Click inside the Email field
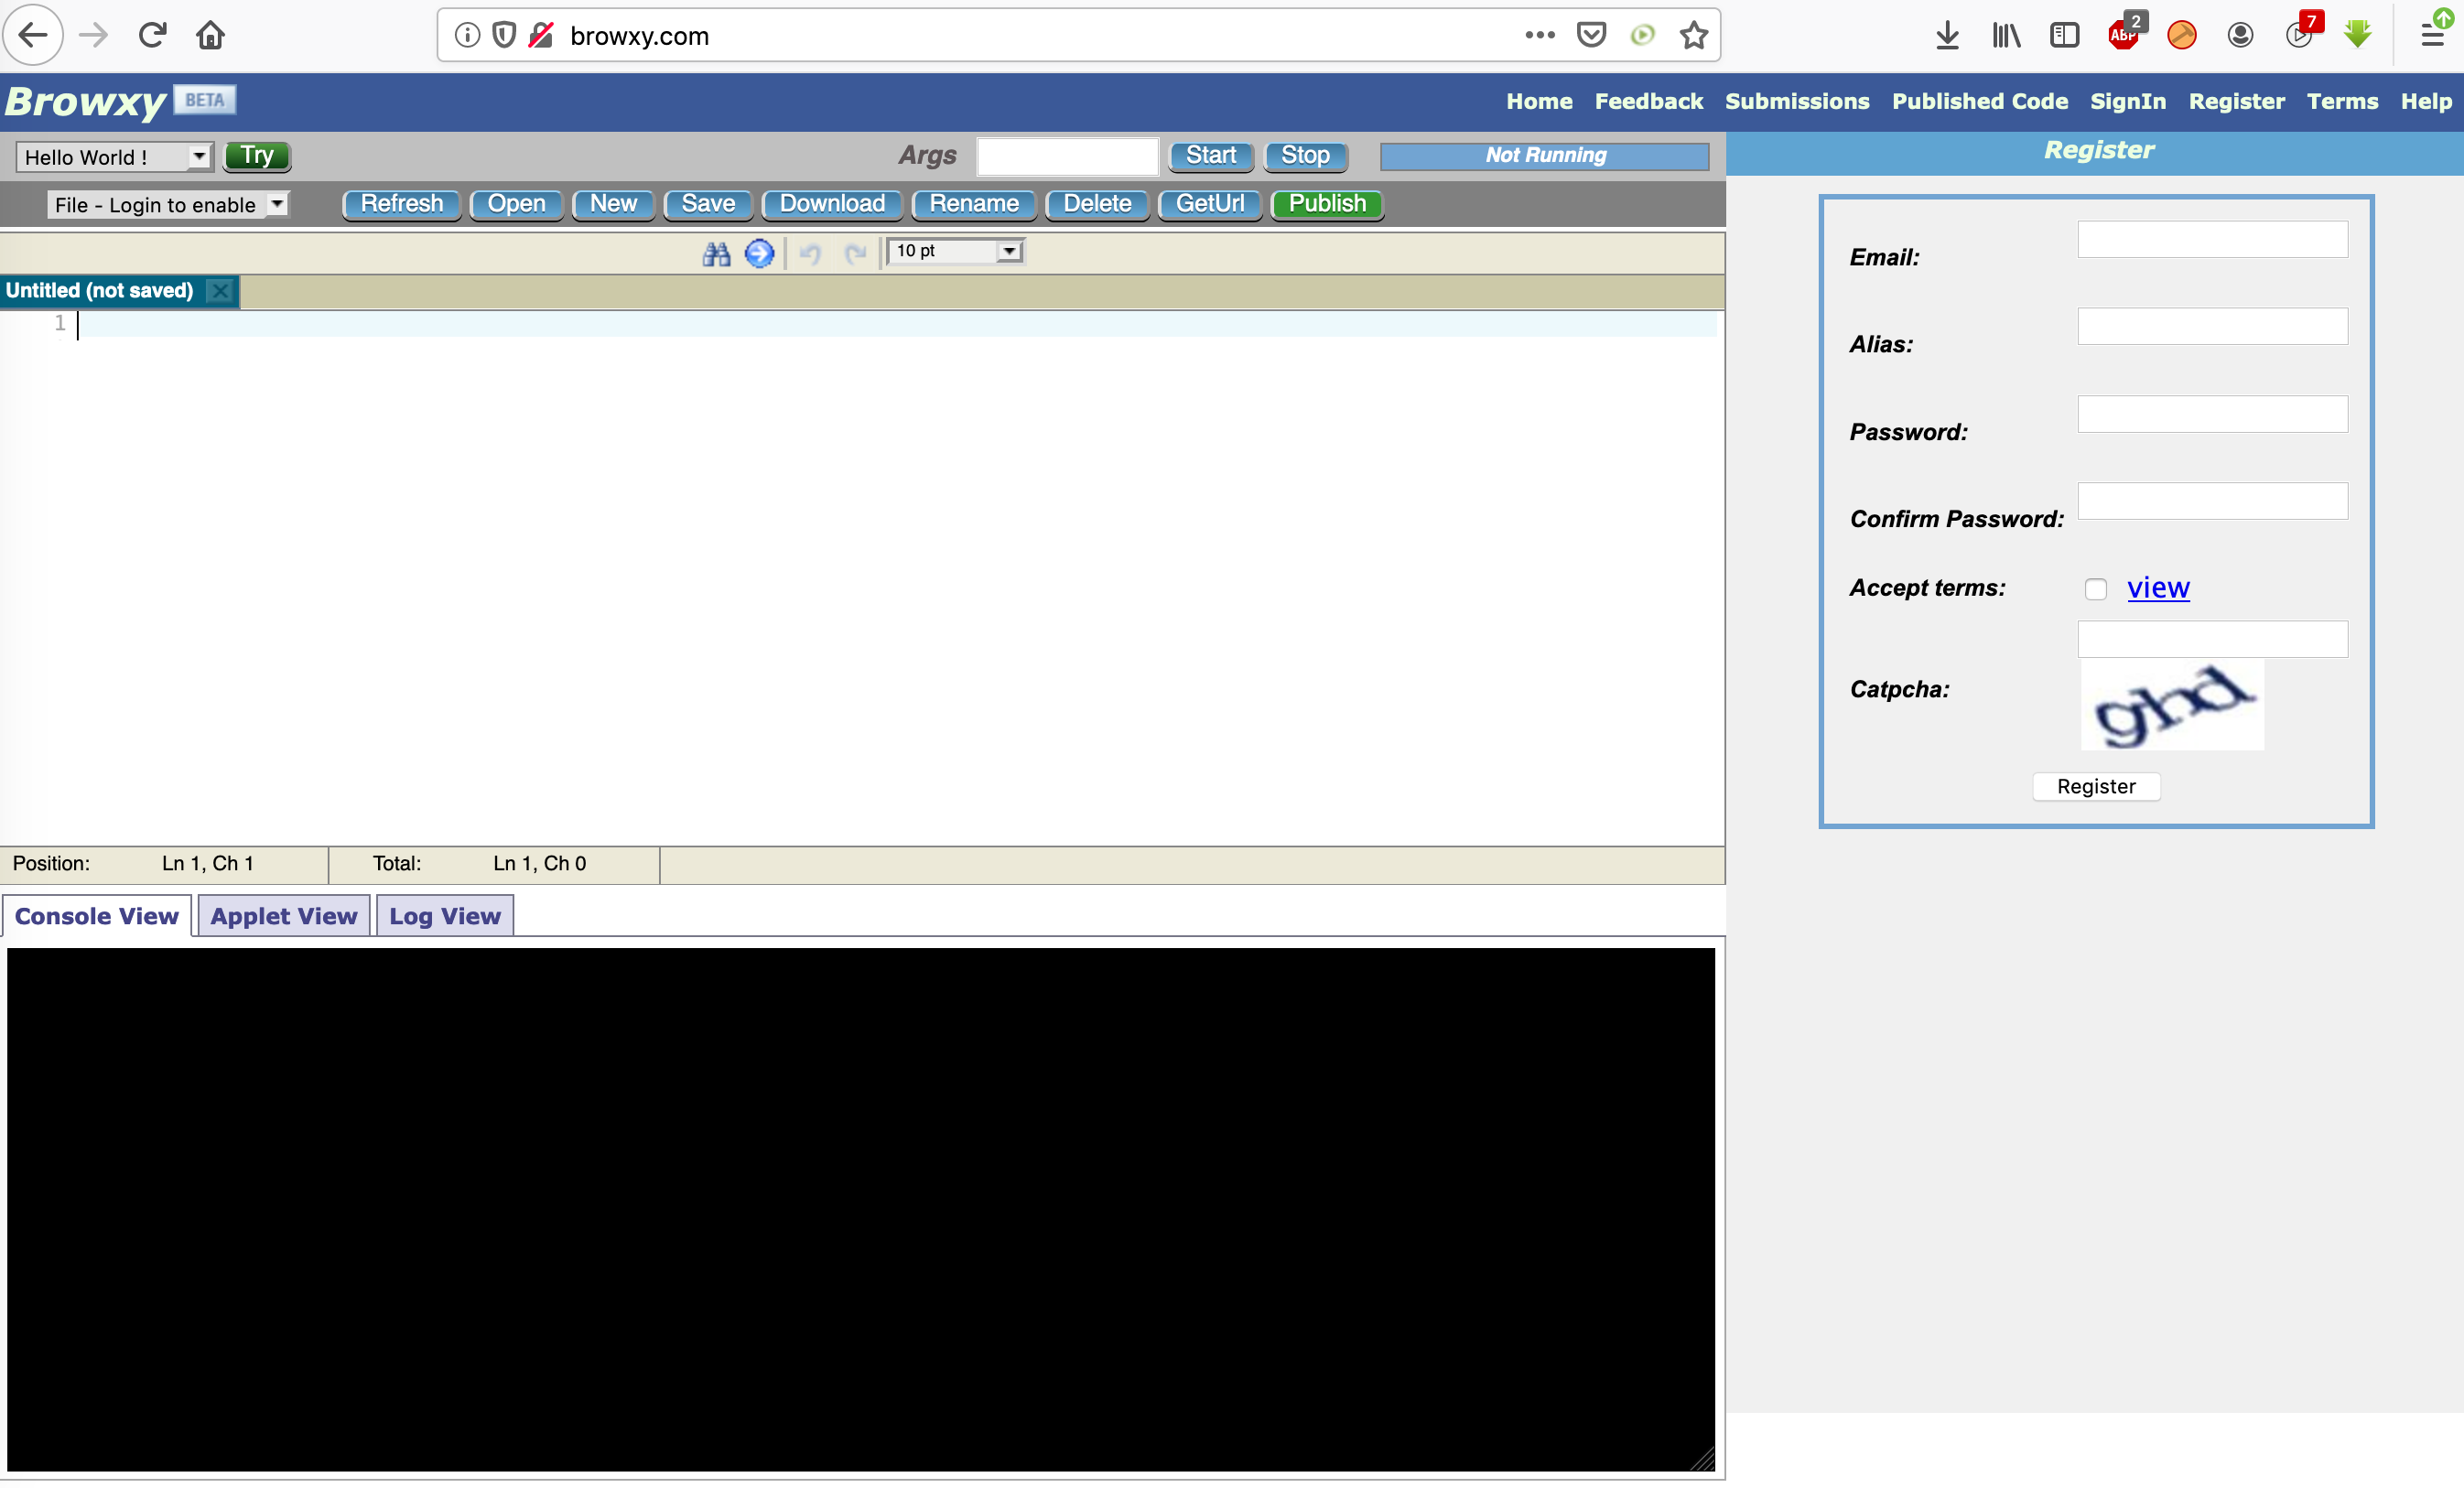Viewport: 2464px width, 1488px height. [2211, 239]
